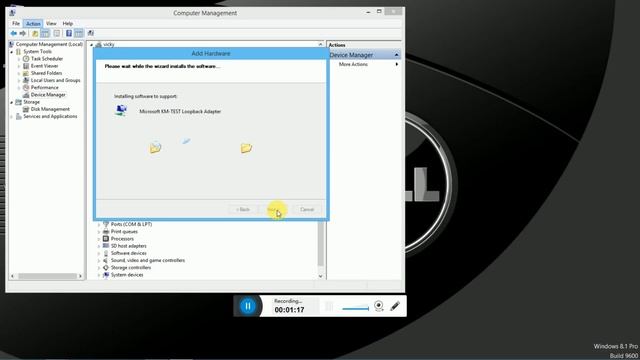Collapse the vicky computer node
Screen dimensions: 640x360
[91, 44]
